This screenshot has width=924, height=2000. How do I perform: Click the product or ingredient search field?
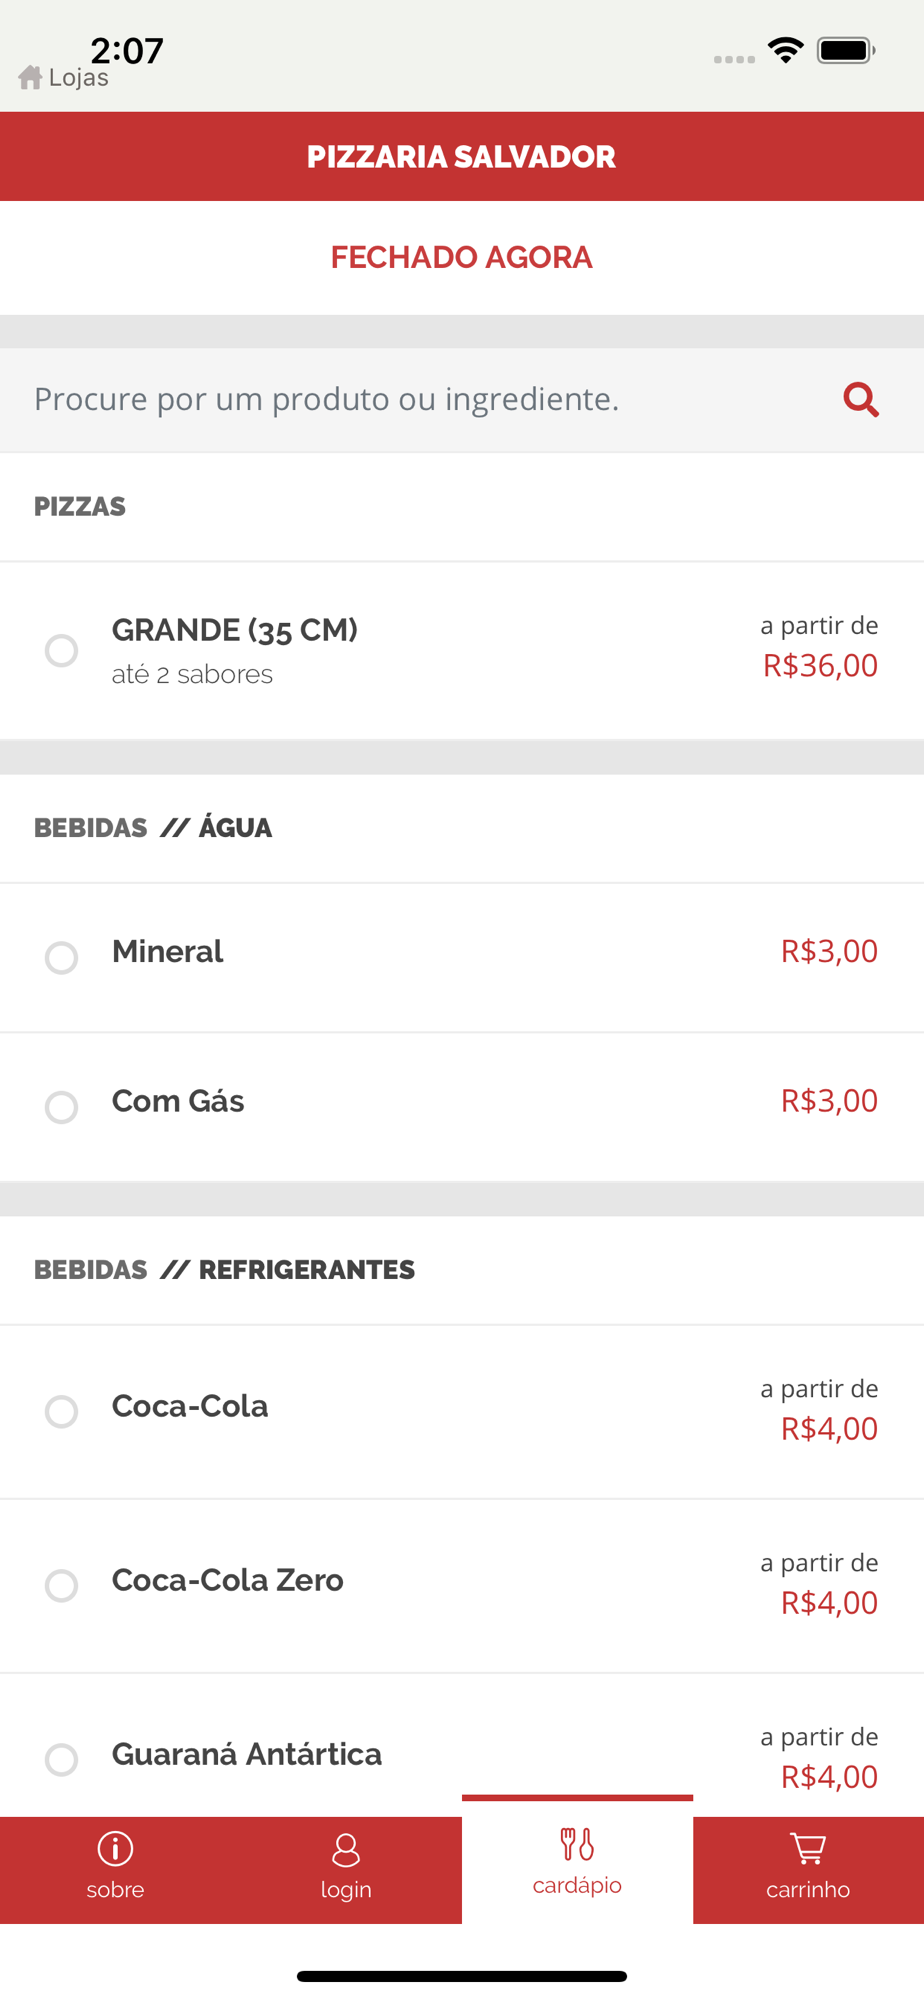click(x=420, y=399)
